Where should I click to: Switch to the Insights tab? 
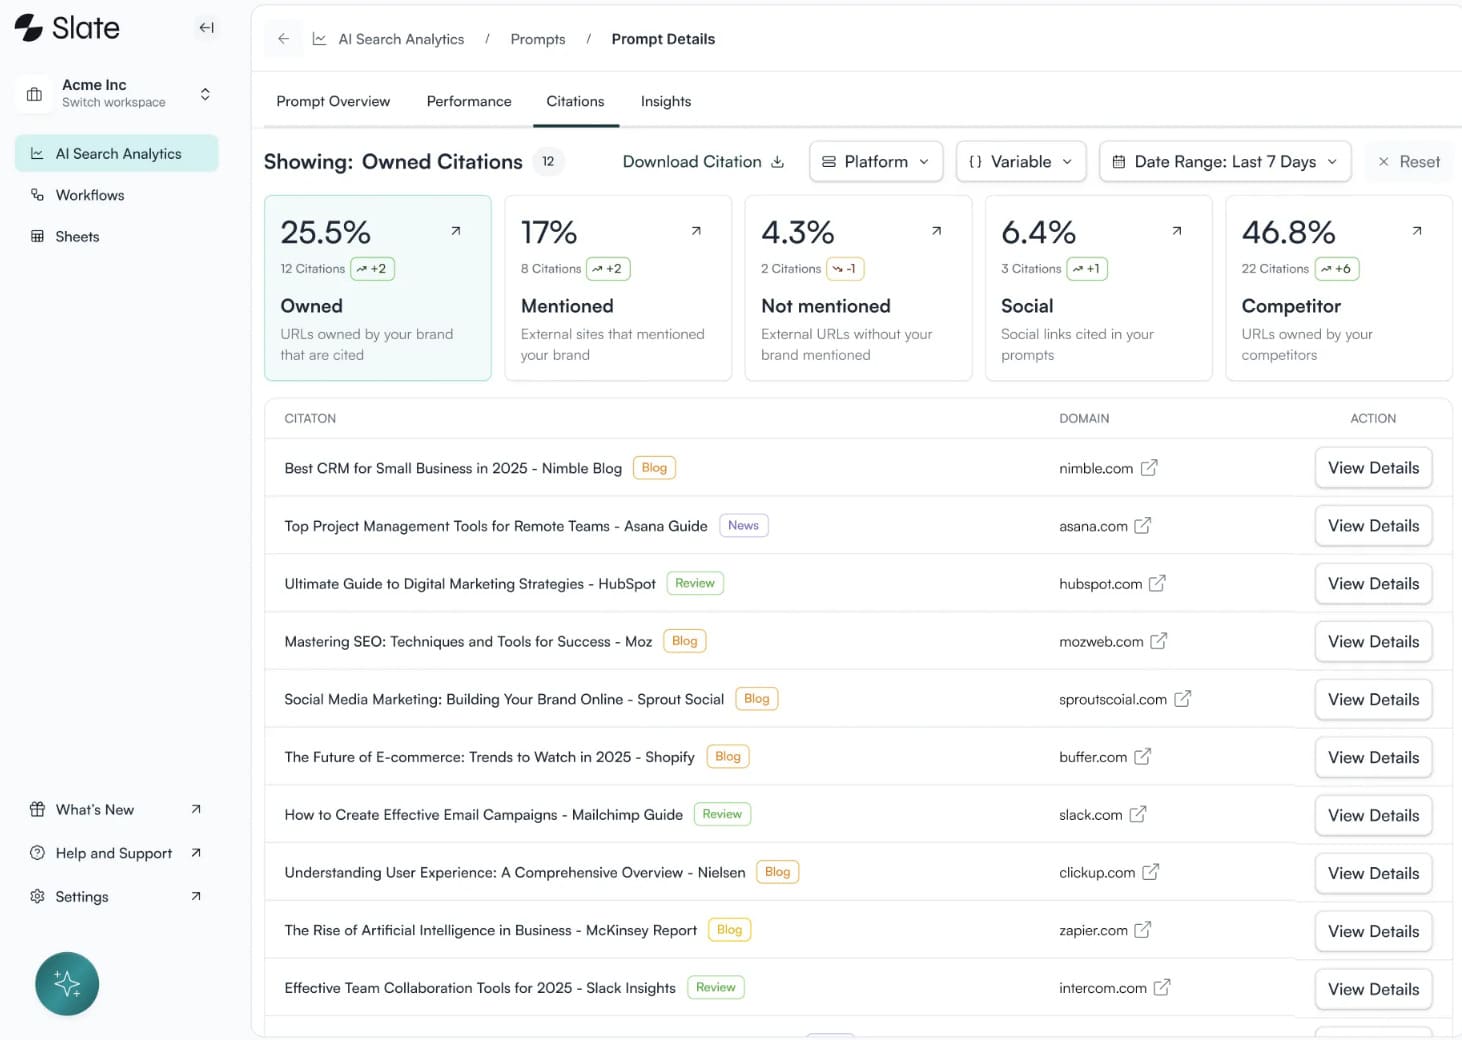point(666,101)
